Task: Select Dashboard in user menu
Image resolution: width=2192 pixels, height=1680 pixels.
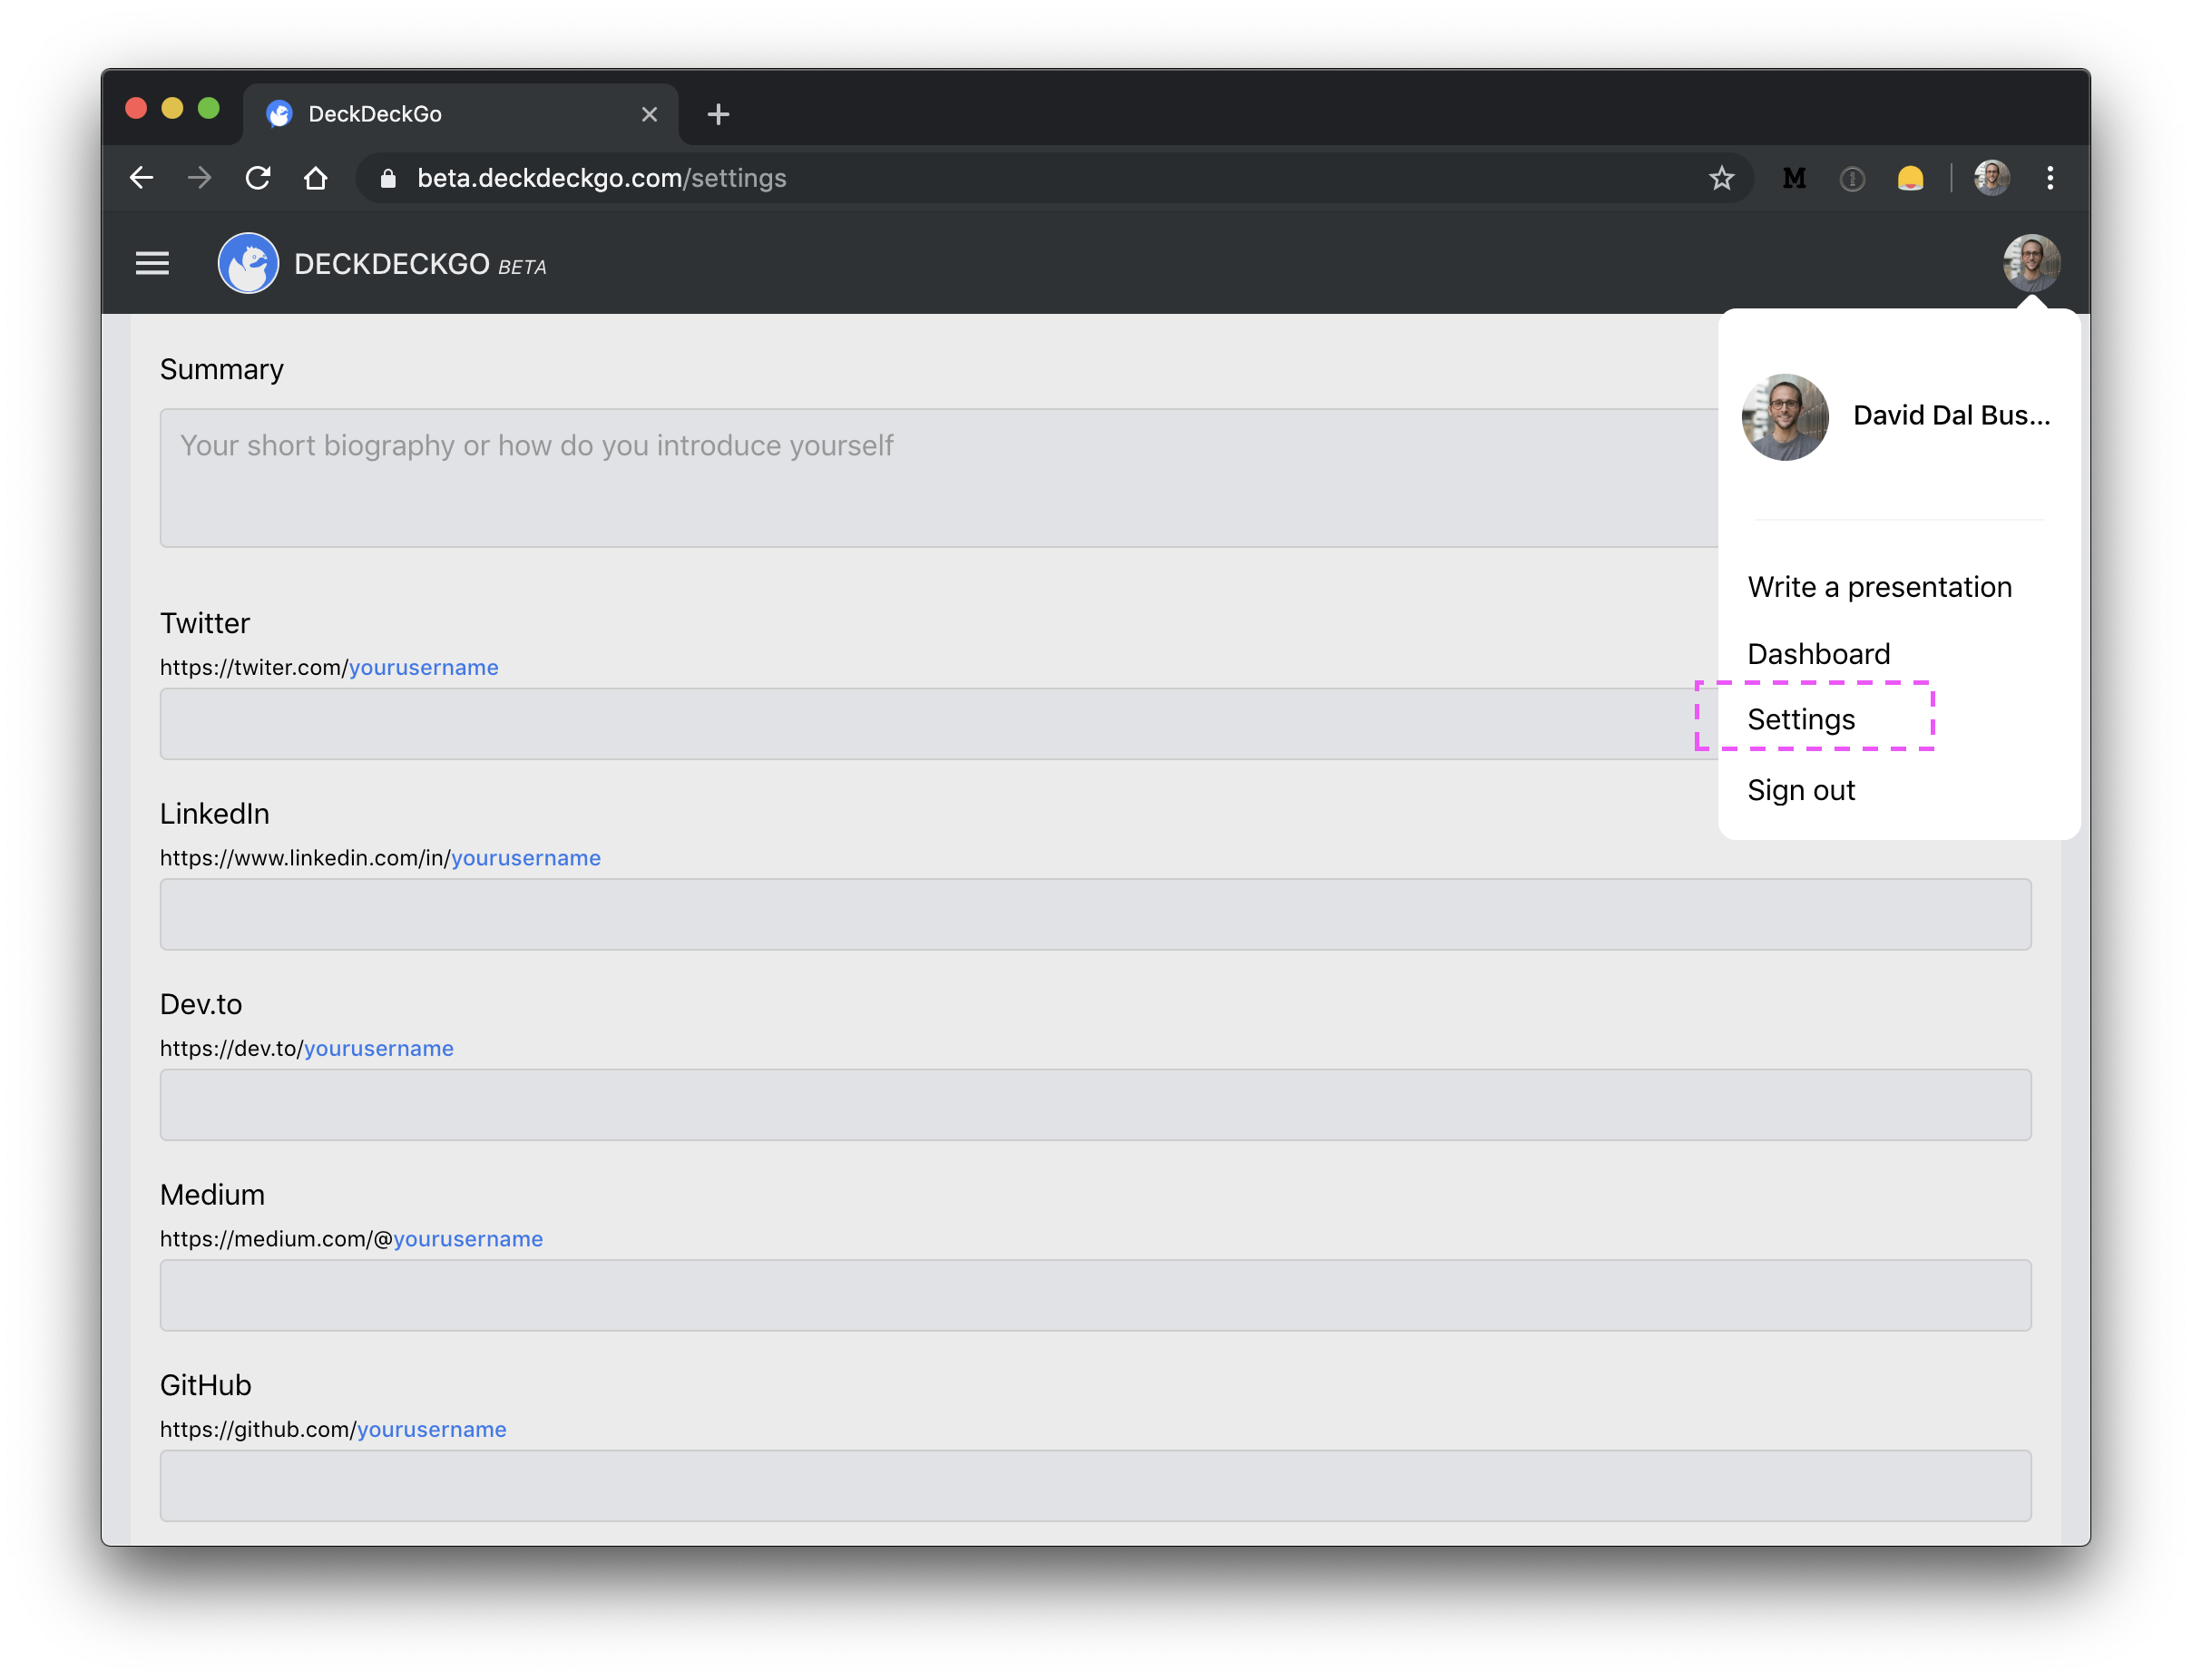Action: pos(1818,654)
